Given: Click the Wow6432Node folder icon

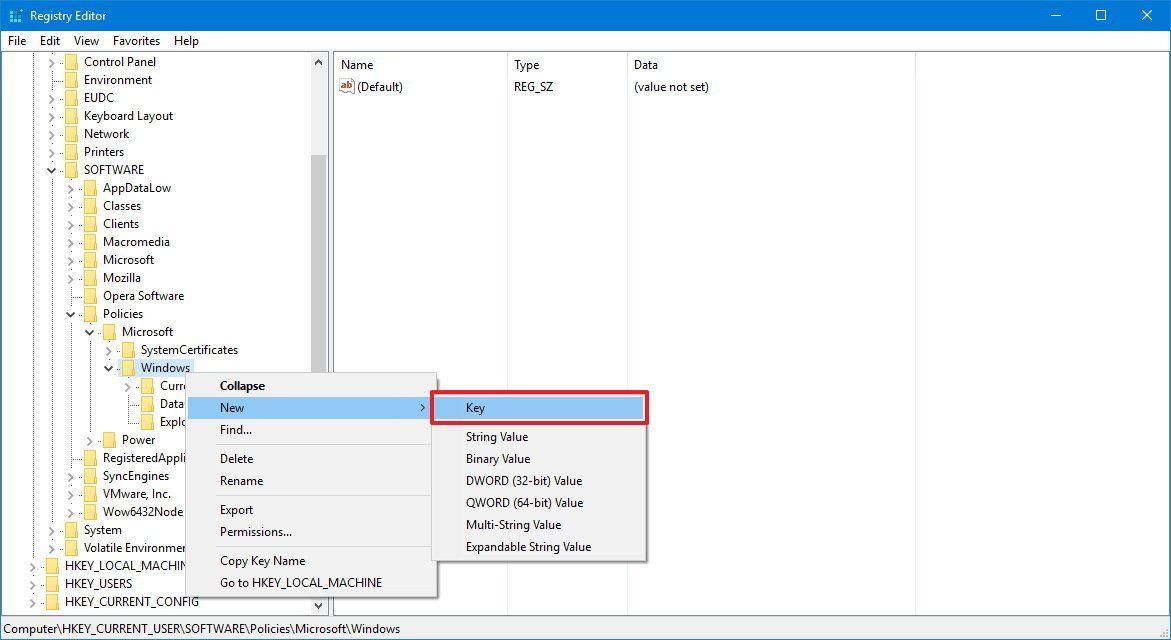Looking at the screenshot, I should tap(92, 511).
